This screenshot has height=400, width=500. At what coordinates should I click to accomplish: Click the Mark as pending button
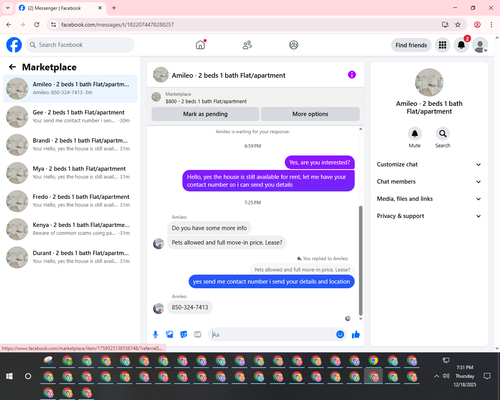[x=205, y=114]
